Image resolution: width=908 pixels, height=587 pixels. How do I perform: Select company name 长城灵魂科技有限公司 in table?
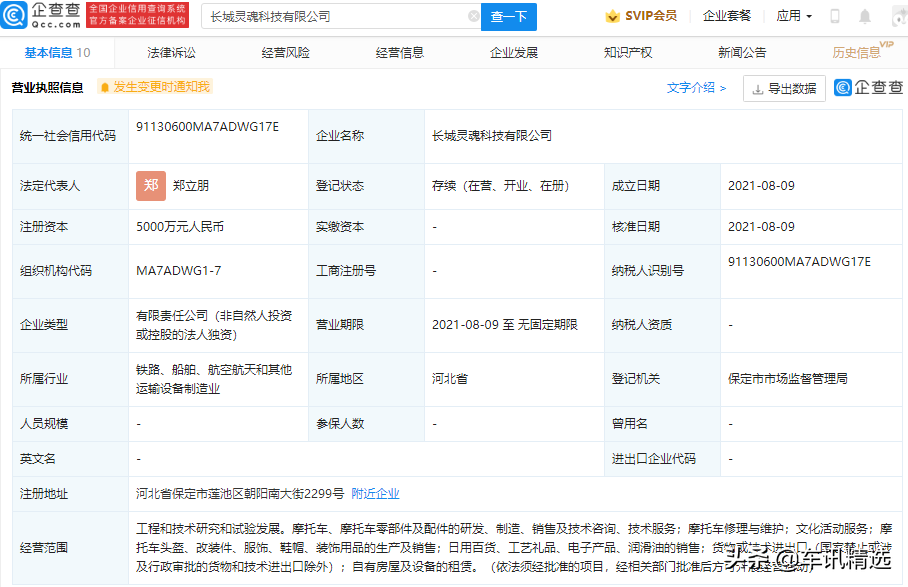492,136
